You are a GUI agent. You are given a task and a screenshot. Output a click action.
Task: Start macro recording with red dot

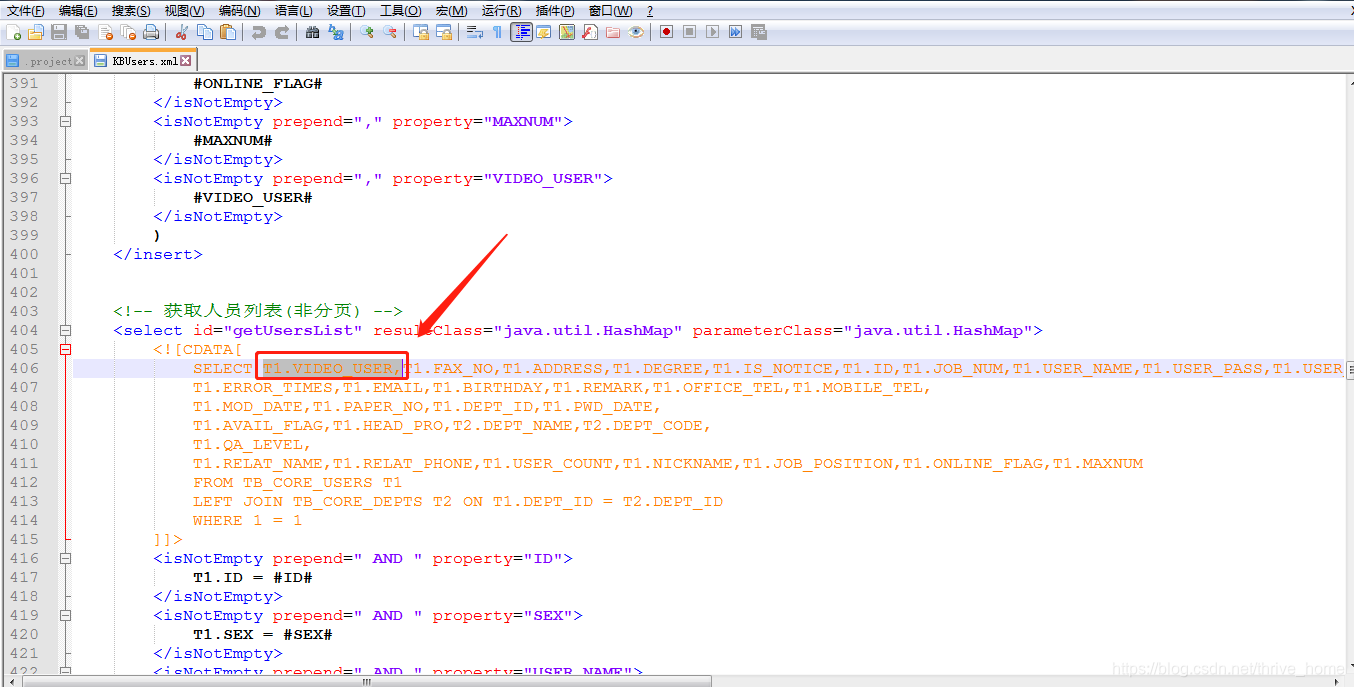(666, 32)
